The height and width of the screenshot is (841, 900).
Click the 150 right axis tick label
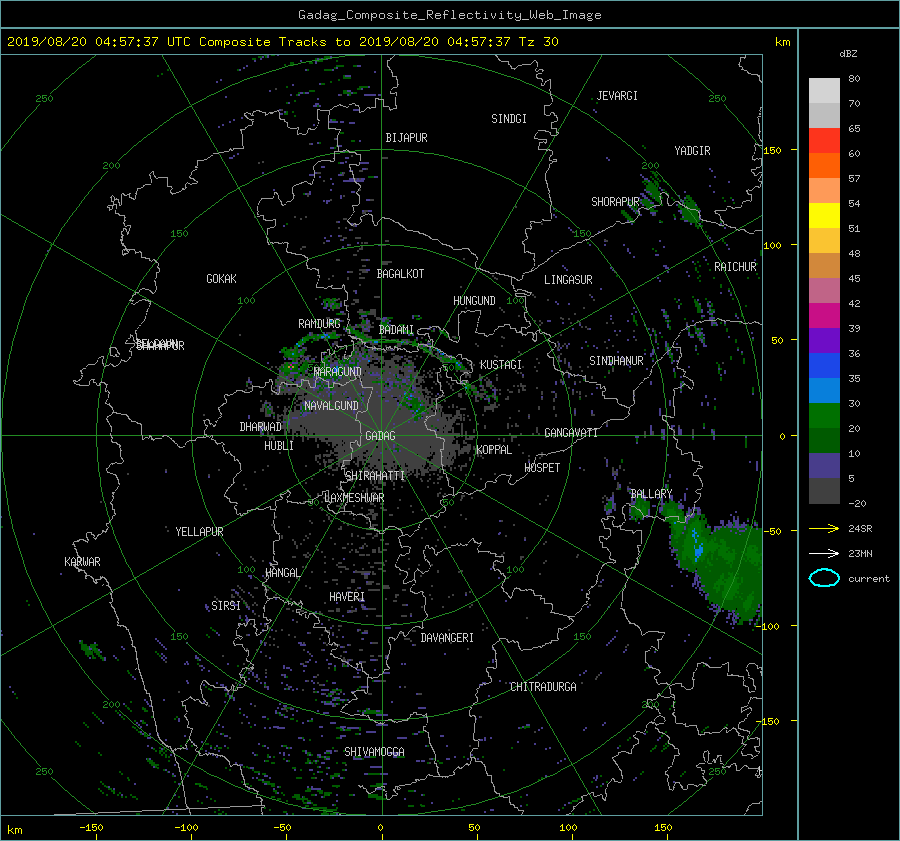(773, 150)
